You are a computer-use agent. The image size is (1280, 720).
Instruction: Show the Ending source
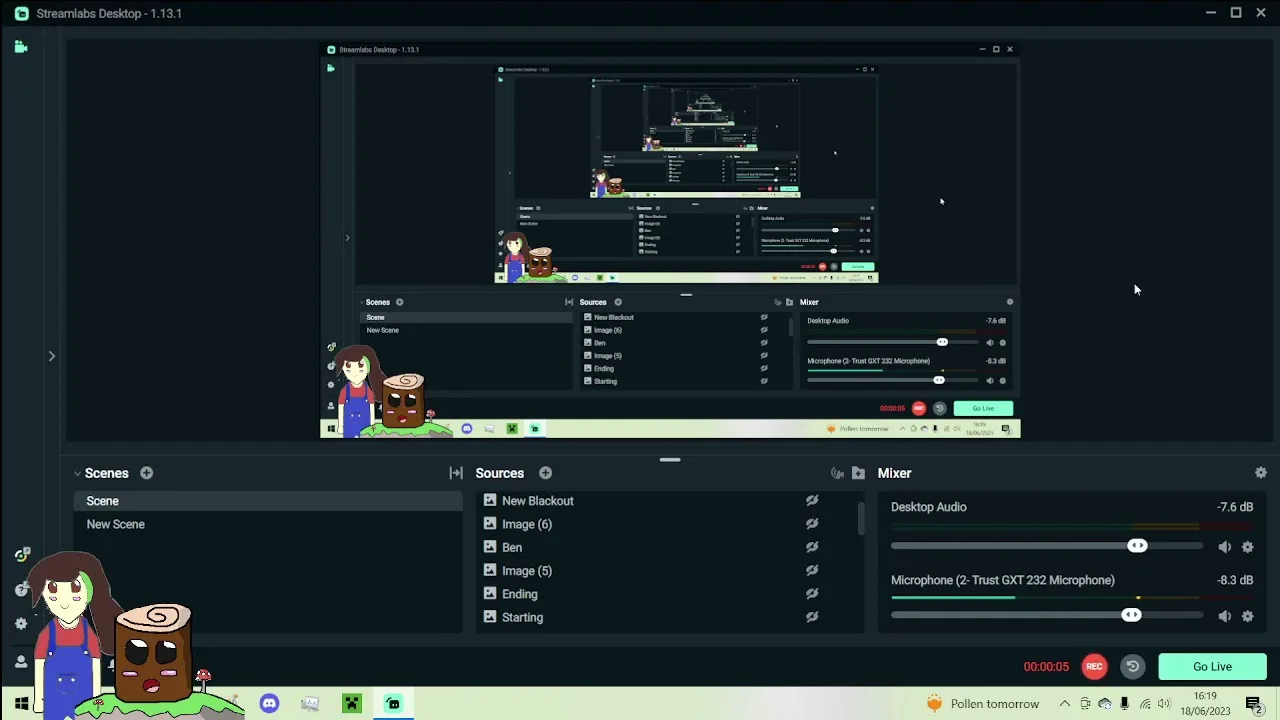pyautogui.click(x=812, y=594)
